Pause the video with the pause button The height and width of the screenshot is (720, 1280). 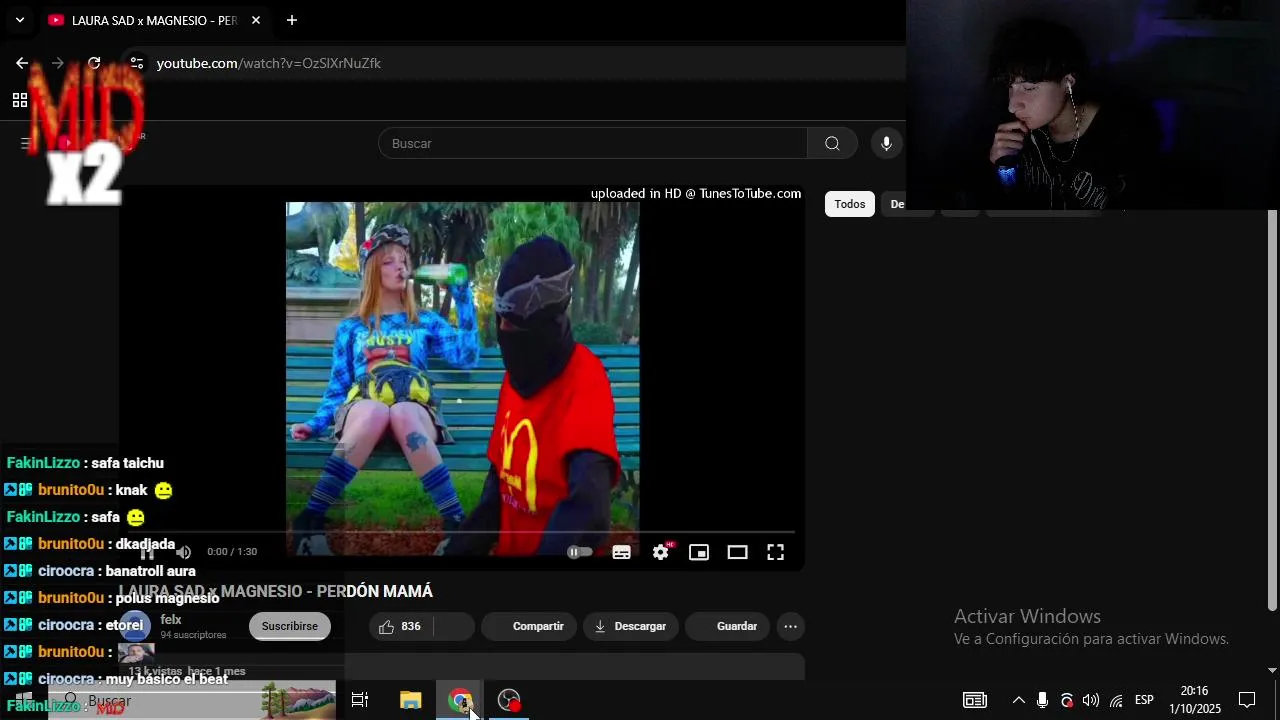(147, 552)
